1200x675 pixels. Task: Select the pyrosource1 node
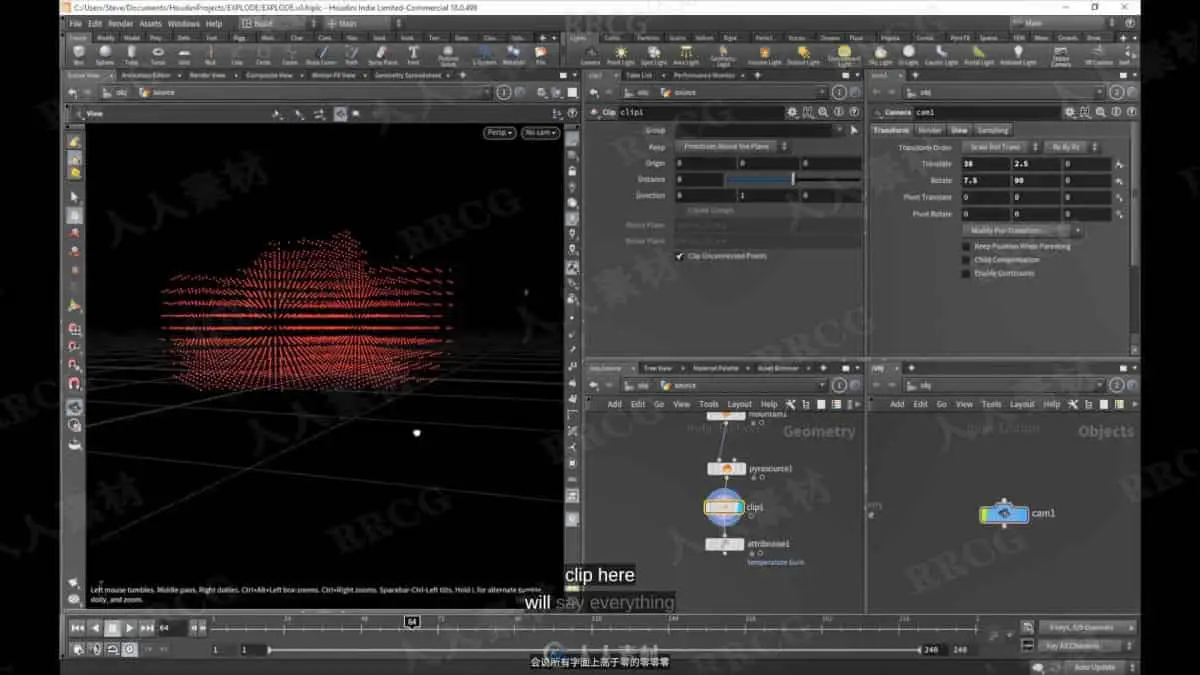coord(726,468)
